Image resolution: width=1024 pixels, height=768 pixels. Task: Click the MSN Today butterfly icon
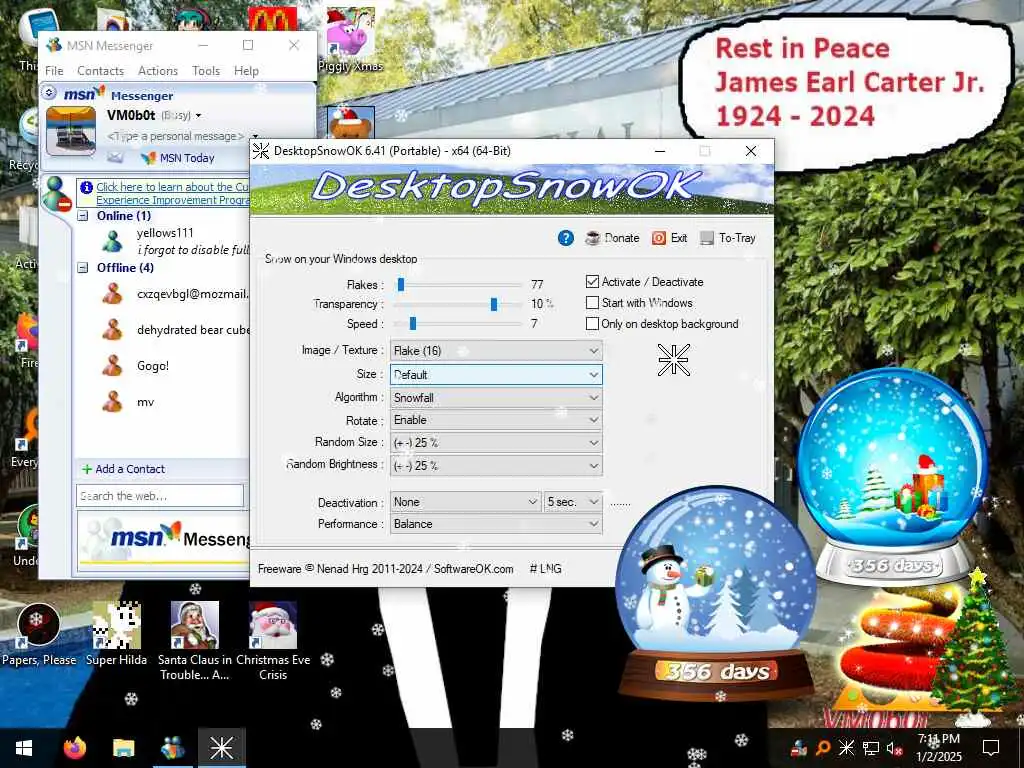tap(149, 158)
